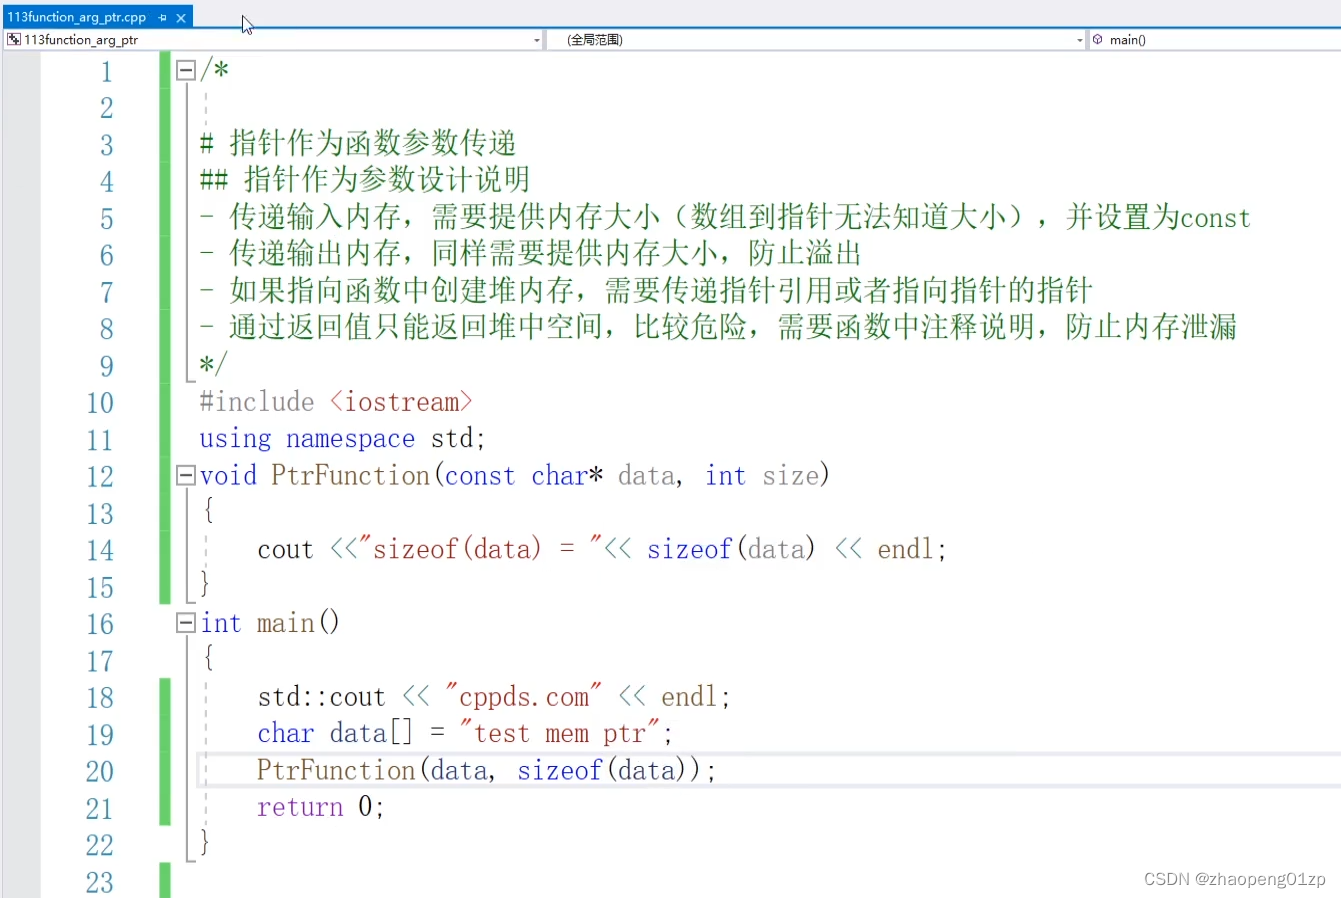
Task: Click the 'void' keyword on line 12
Action: [228, 475]
